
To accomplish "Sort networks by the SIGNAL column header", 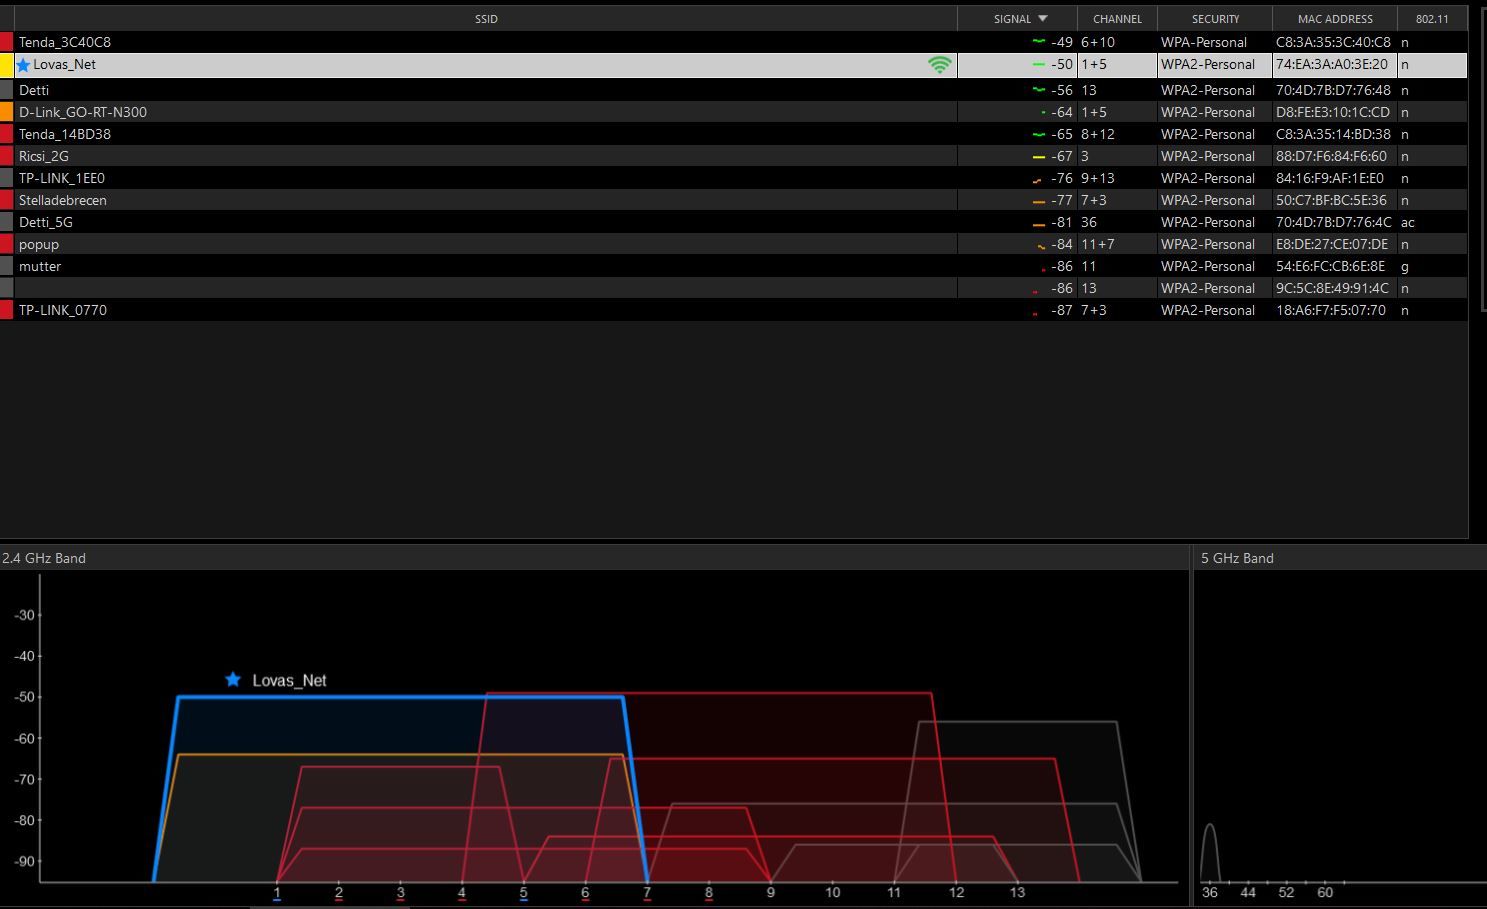I will [x=1018, y=18].
